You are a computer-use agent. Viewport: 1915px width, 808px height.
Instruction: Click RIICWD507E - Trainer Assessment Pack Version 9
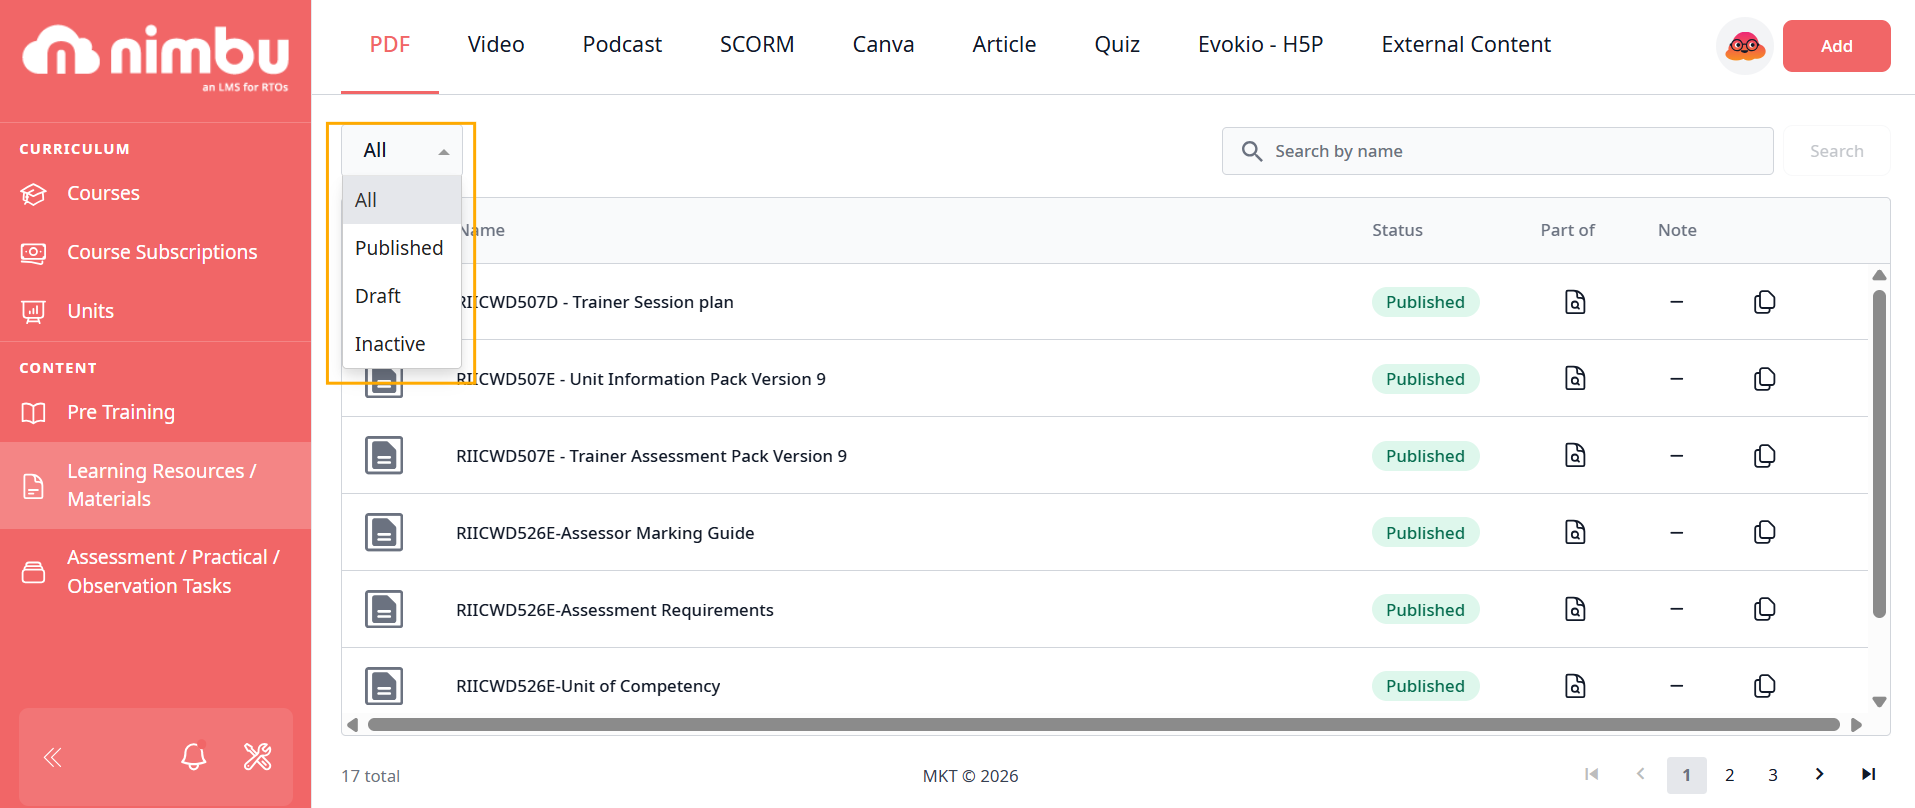coord(651,456)
